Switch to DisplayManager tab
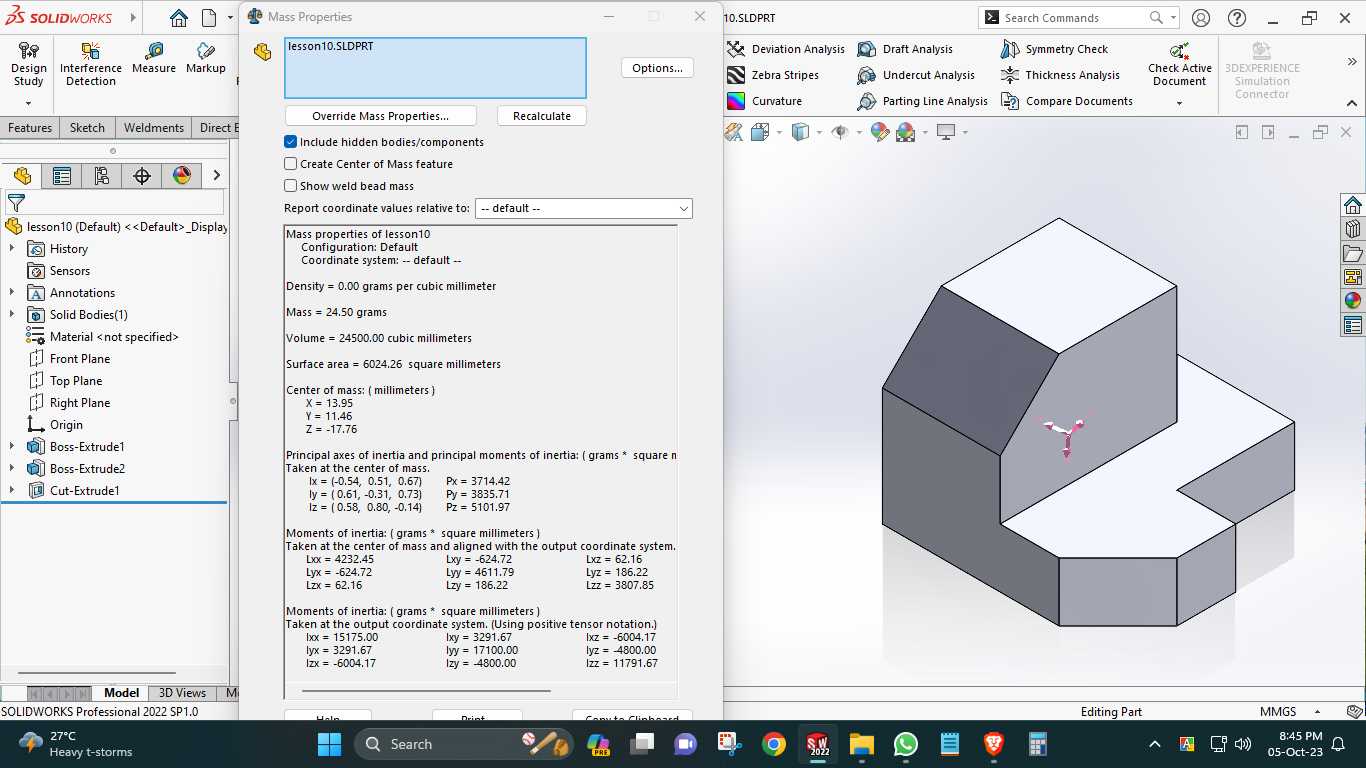The image size is (1366, 768). click(182, 176)
